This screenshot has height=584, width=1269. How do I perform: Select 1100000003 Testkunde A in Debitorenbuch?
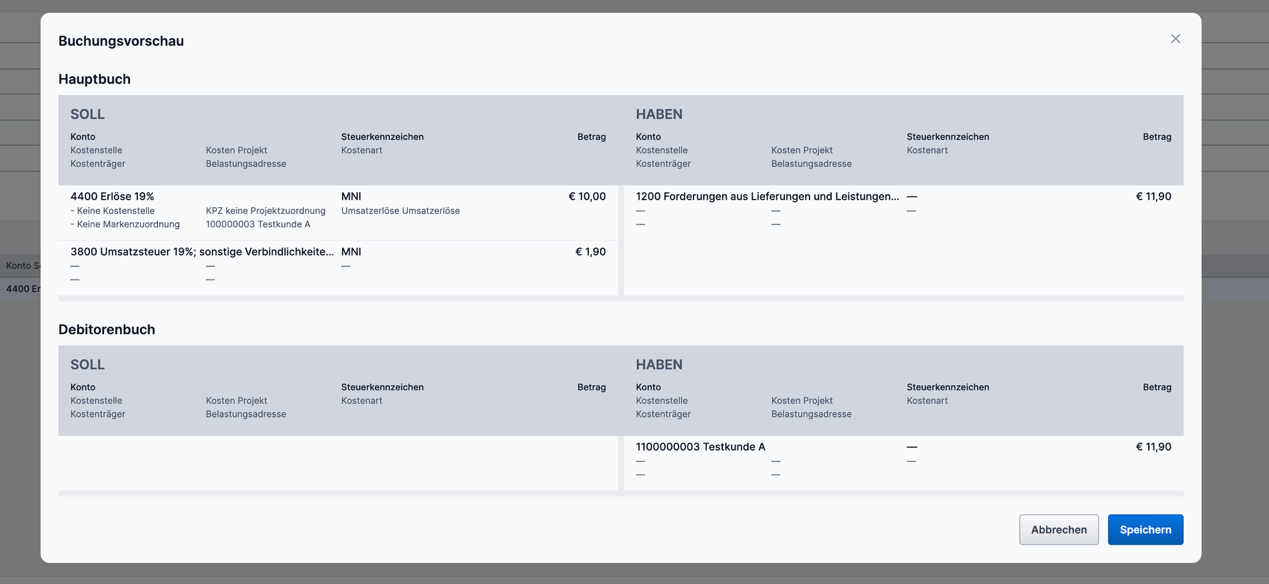click(700, 447)
